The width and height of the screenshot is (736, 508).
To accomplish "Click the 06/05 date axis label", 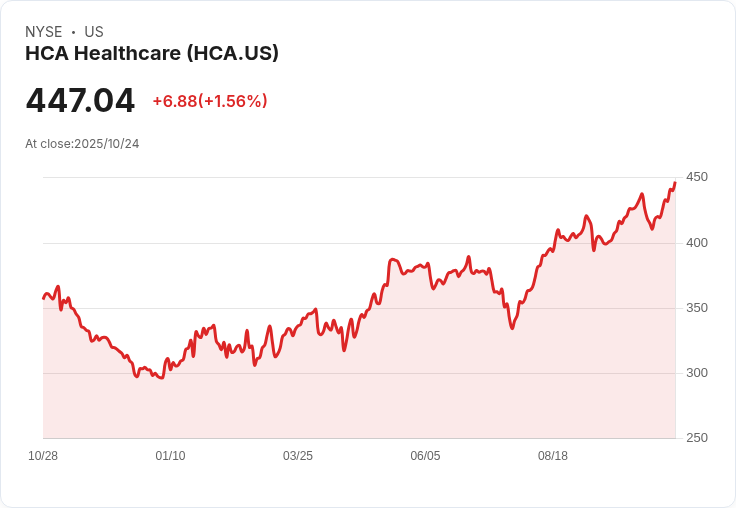I will pyautogui.click(x=425, y=456).
